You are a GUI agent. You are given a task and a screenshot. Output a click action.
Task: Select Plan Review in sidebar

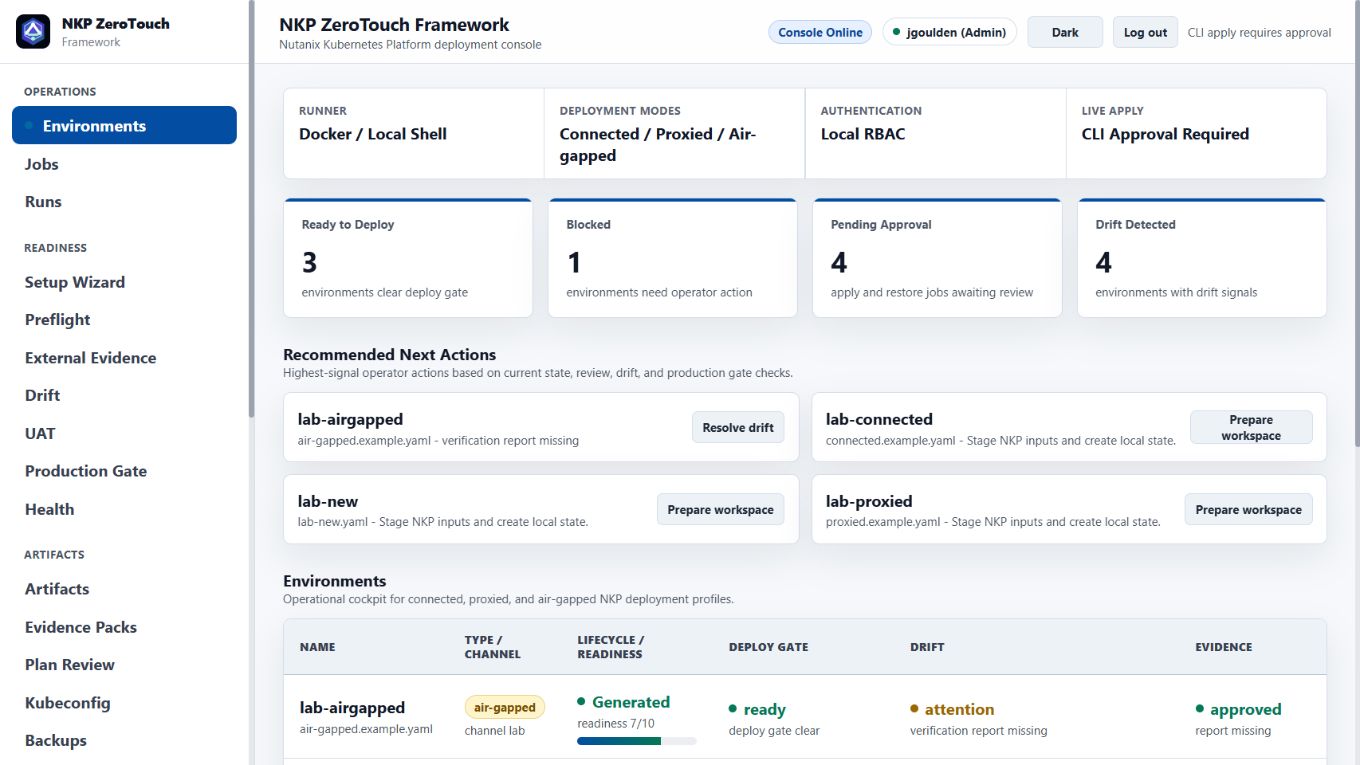point(70,664)
